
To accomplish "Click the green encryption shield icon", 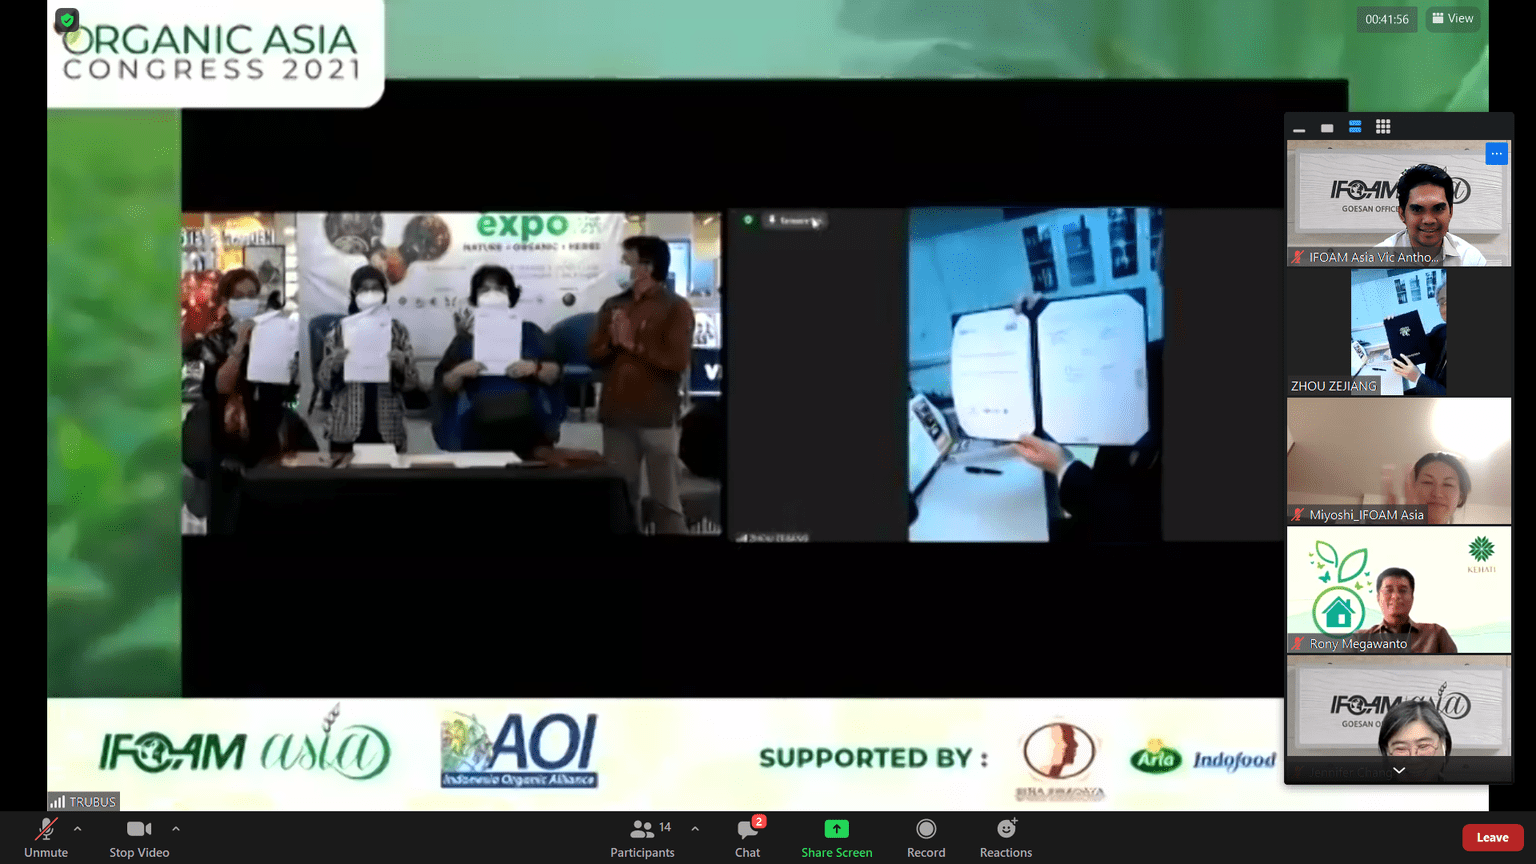I will coord(67,19).
